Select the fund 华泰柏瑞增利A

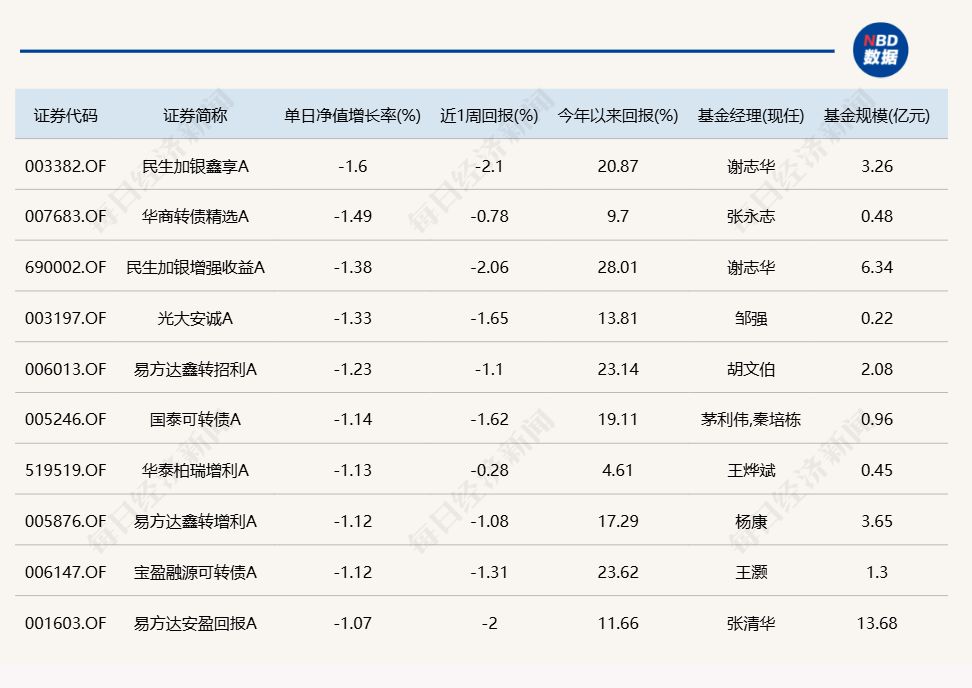[x=195, y=470]
